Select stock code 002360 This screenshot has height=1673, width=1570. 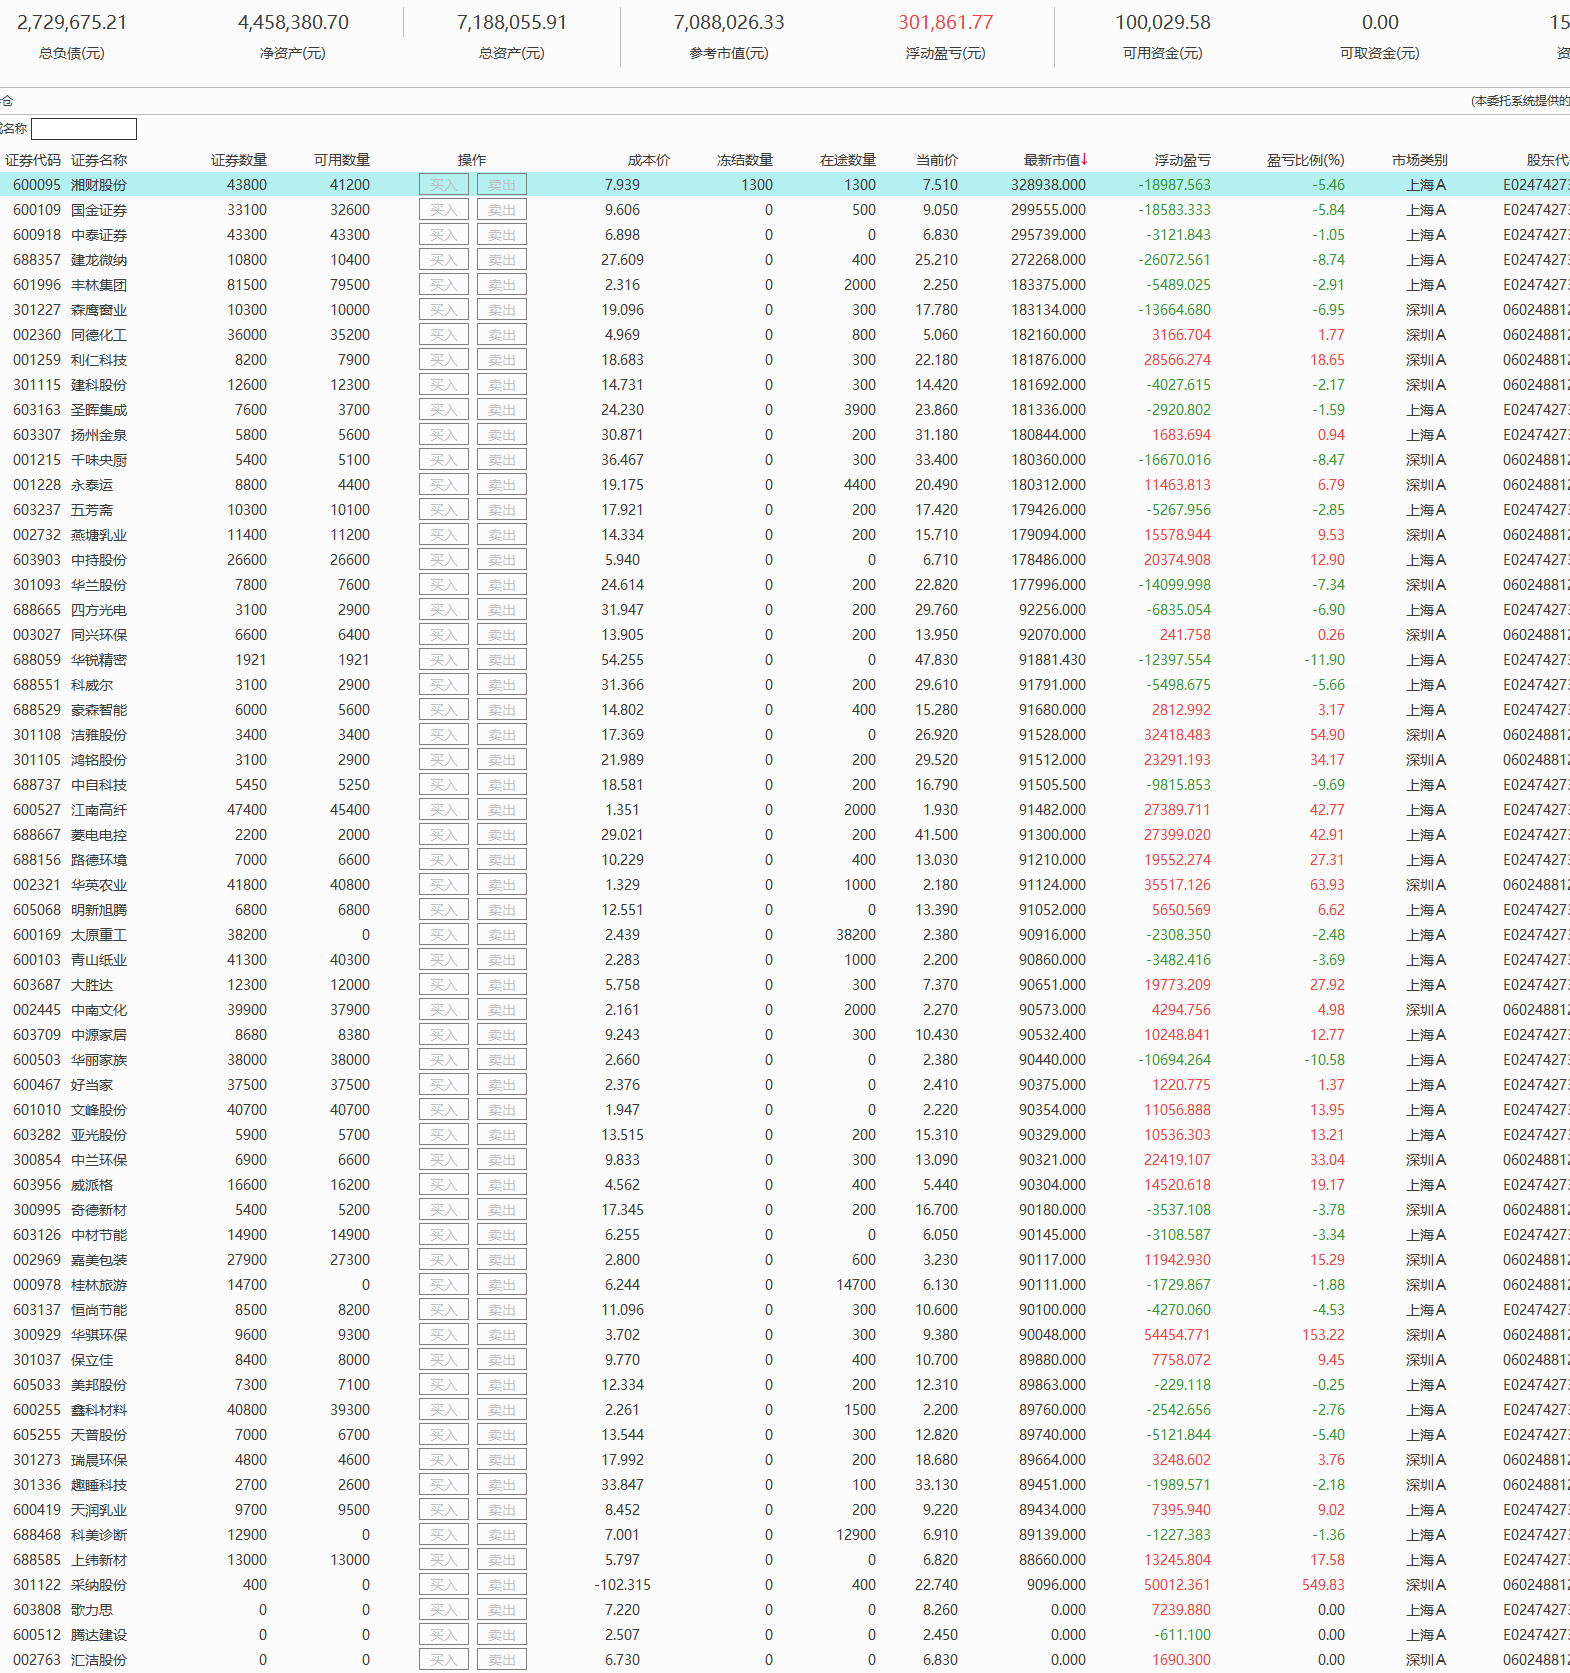click(37, 335)
